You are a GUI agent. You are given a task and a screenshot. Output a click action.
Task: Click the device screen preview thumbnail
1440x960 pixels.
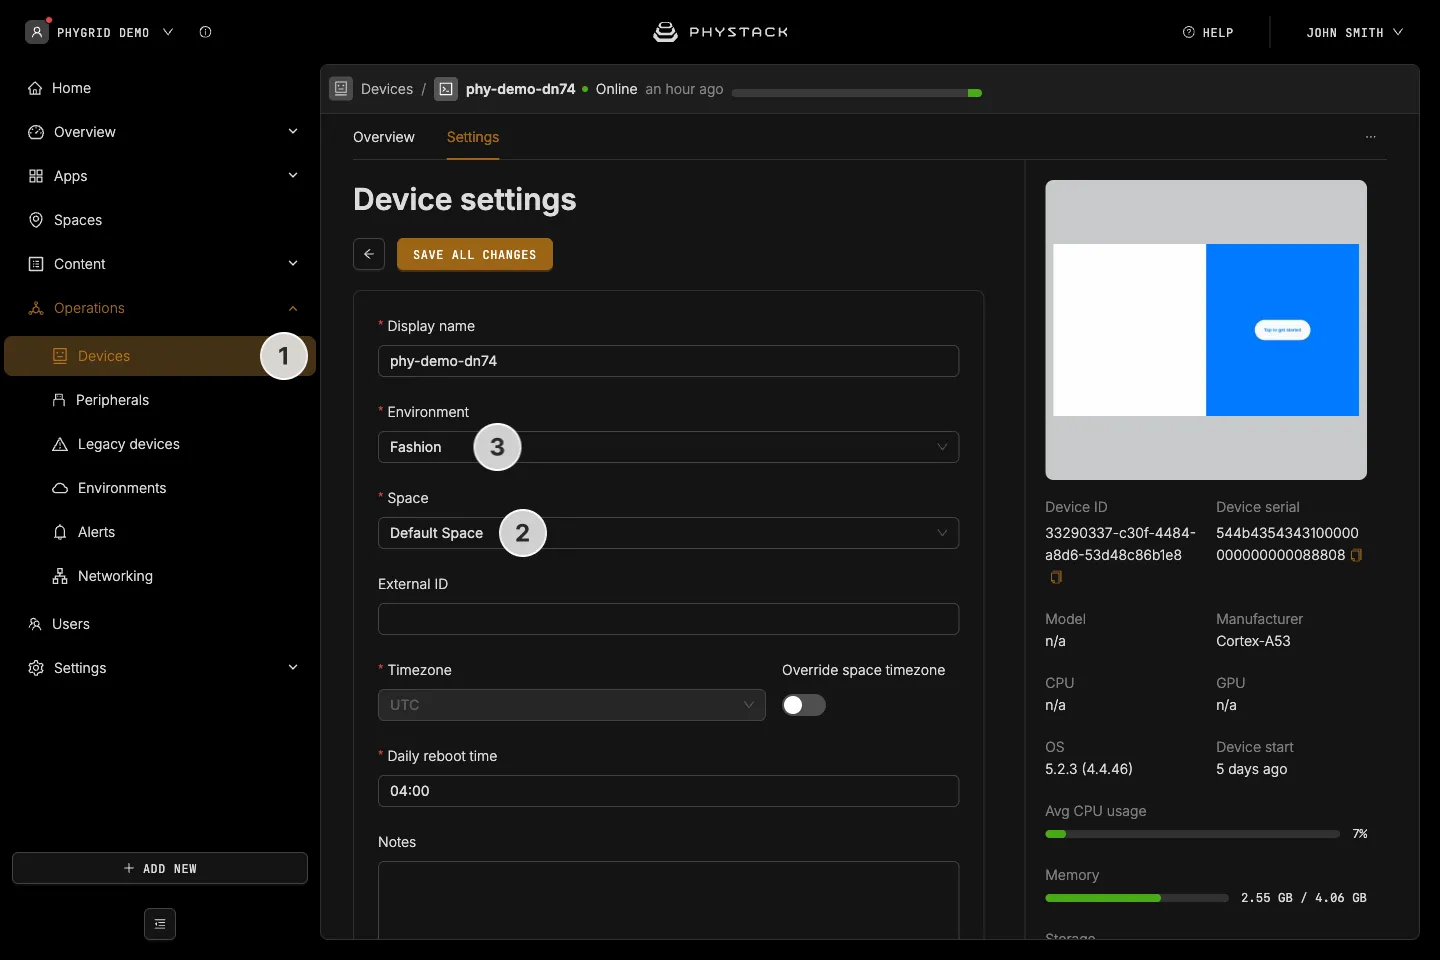[x=1206, y=330]
